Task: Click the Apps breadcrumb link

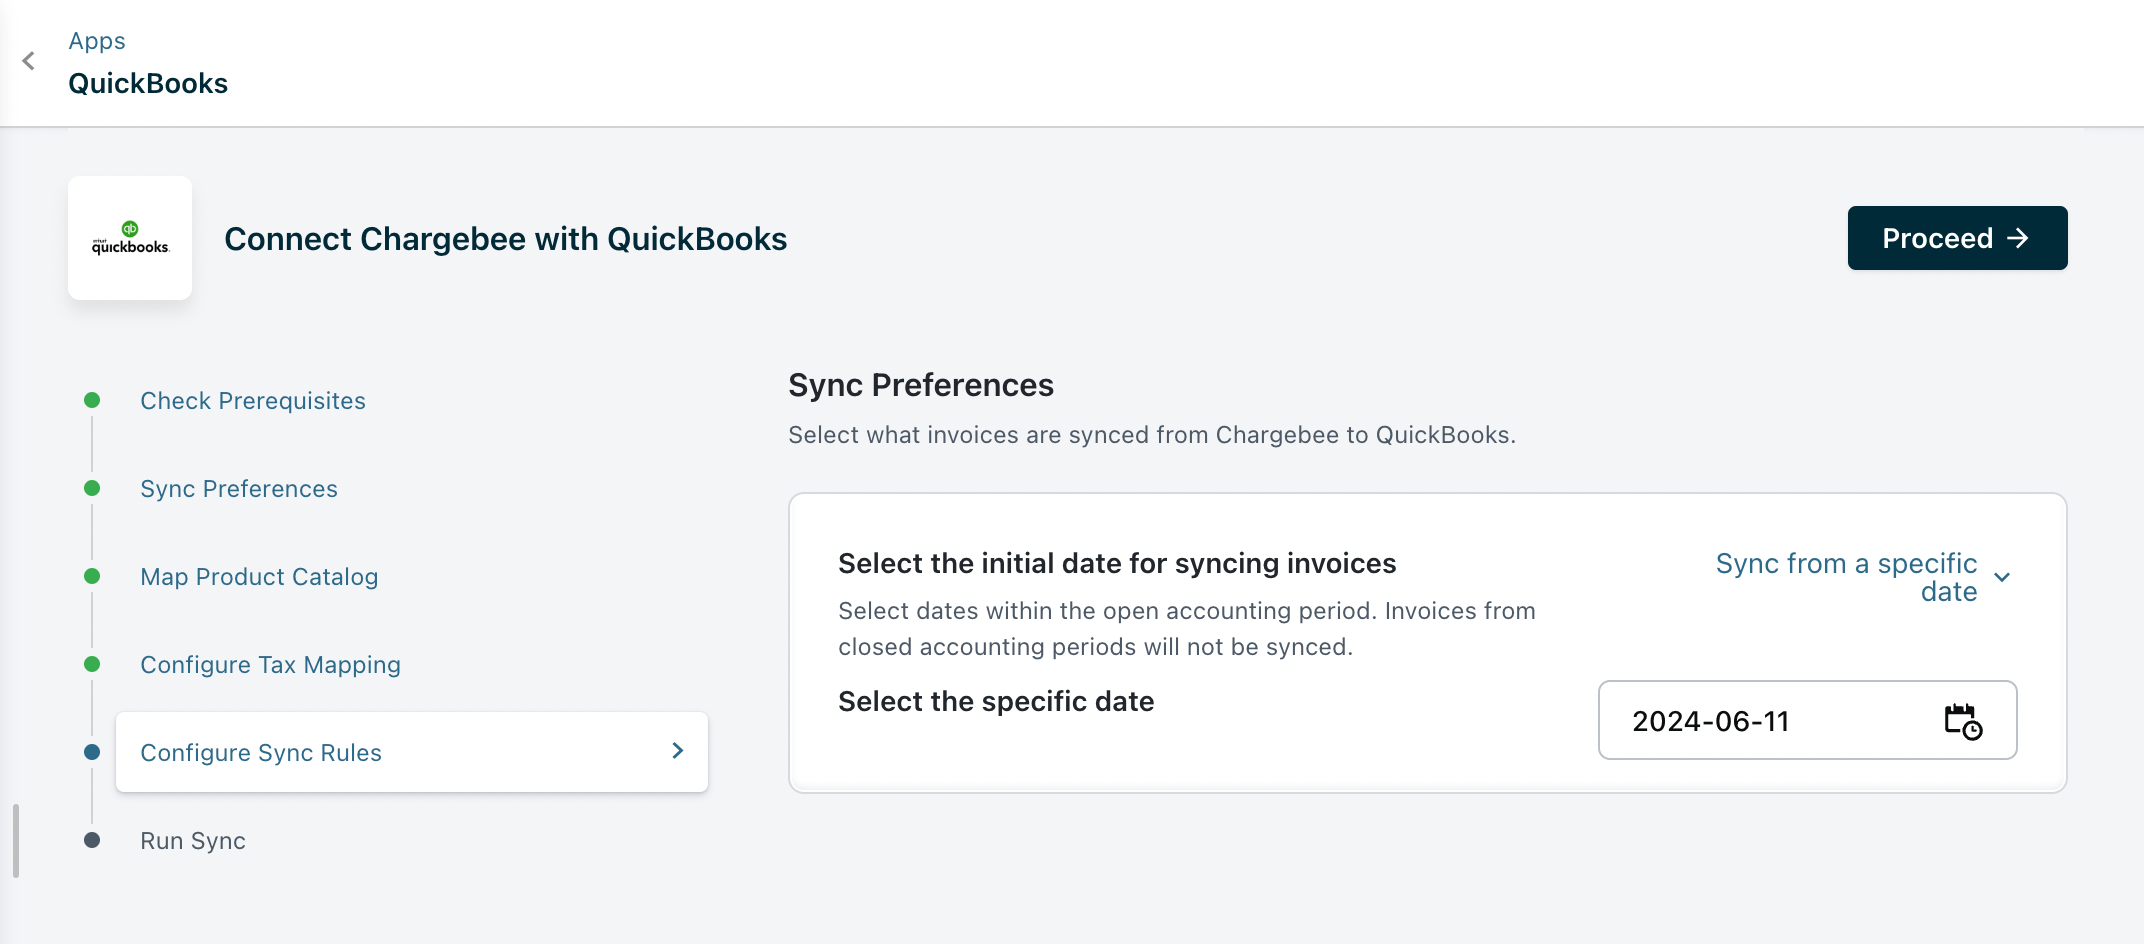Action: 97,41
